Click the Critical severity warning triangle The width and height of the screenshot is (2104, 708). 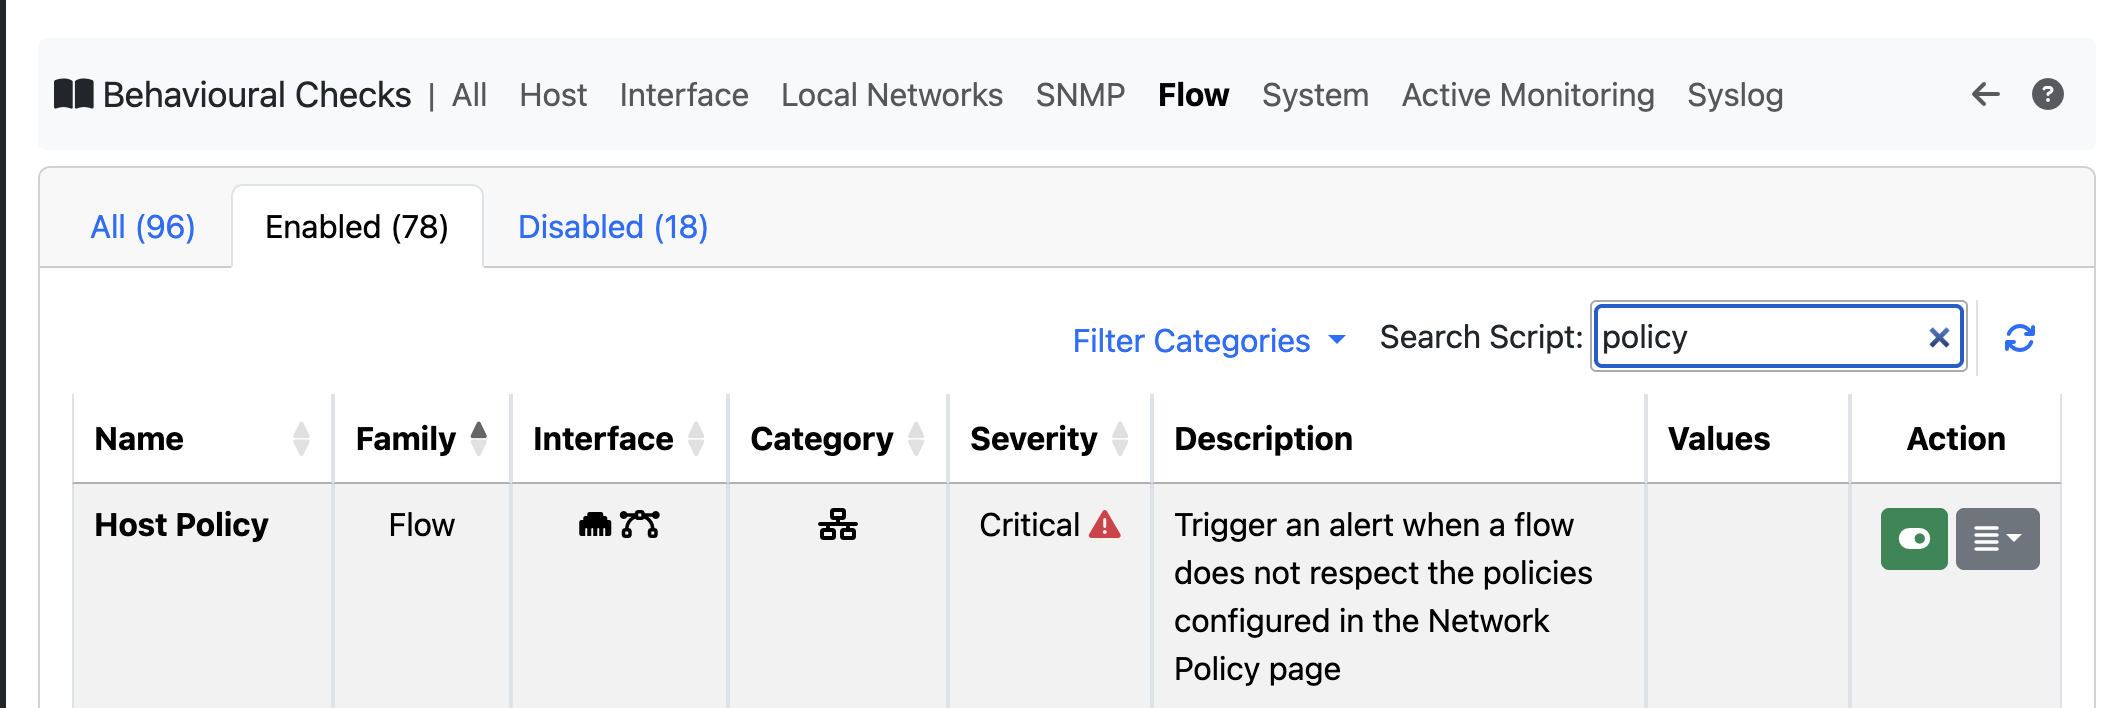pos(1105,524)
